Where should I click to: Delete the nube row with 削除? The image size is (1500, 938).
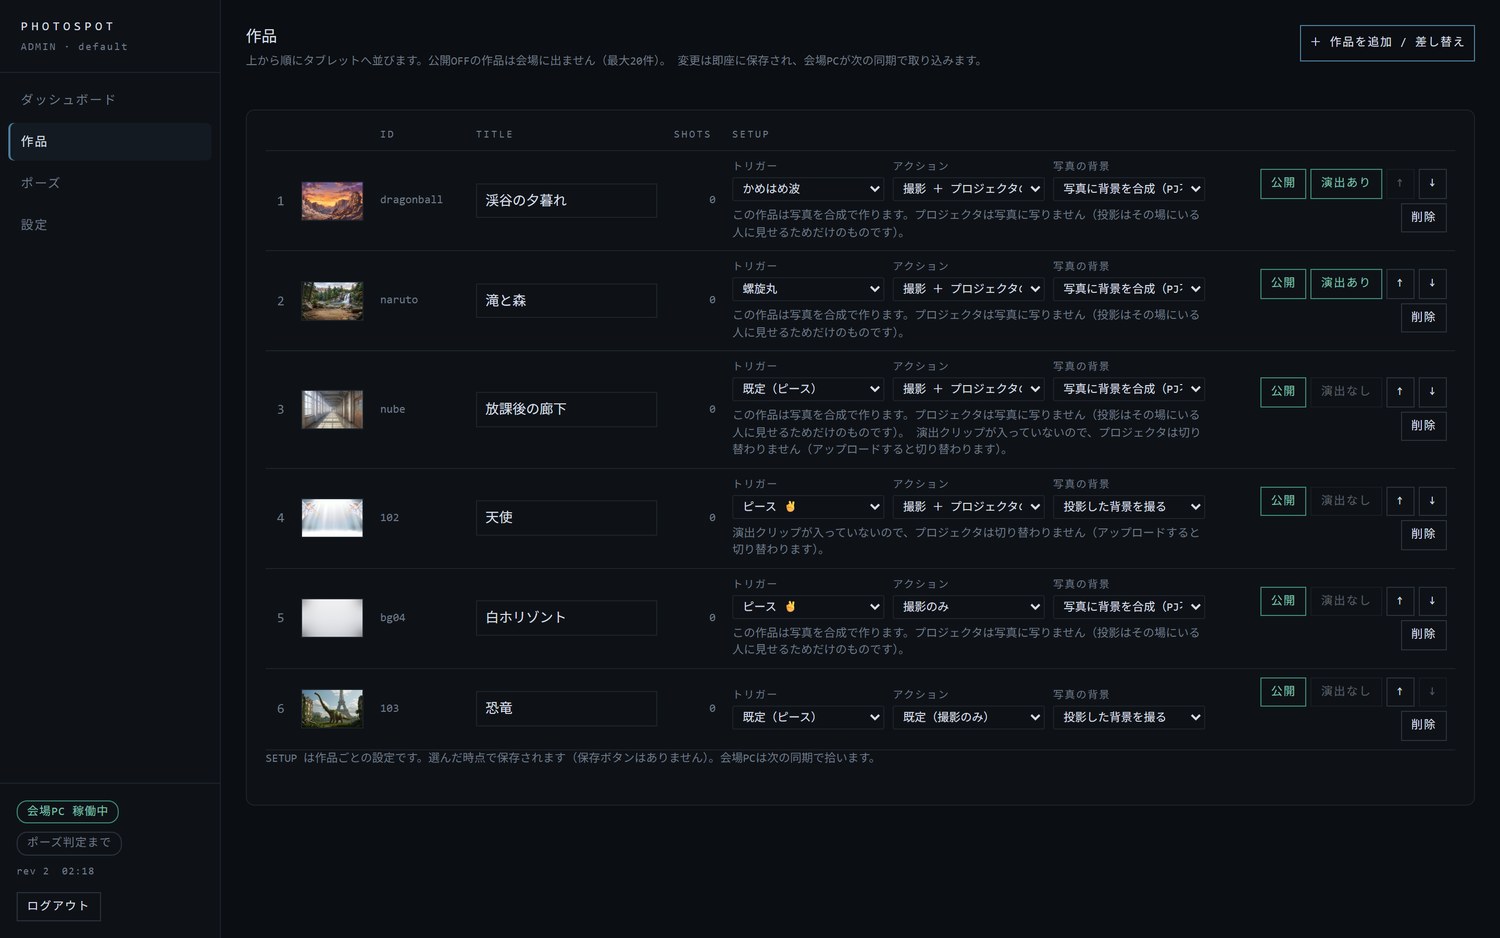pos(1423,426)
